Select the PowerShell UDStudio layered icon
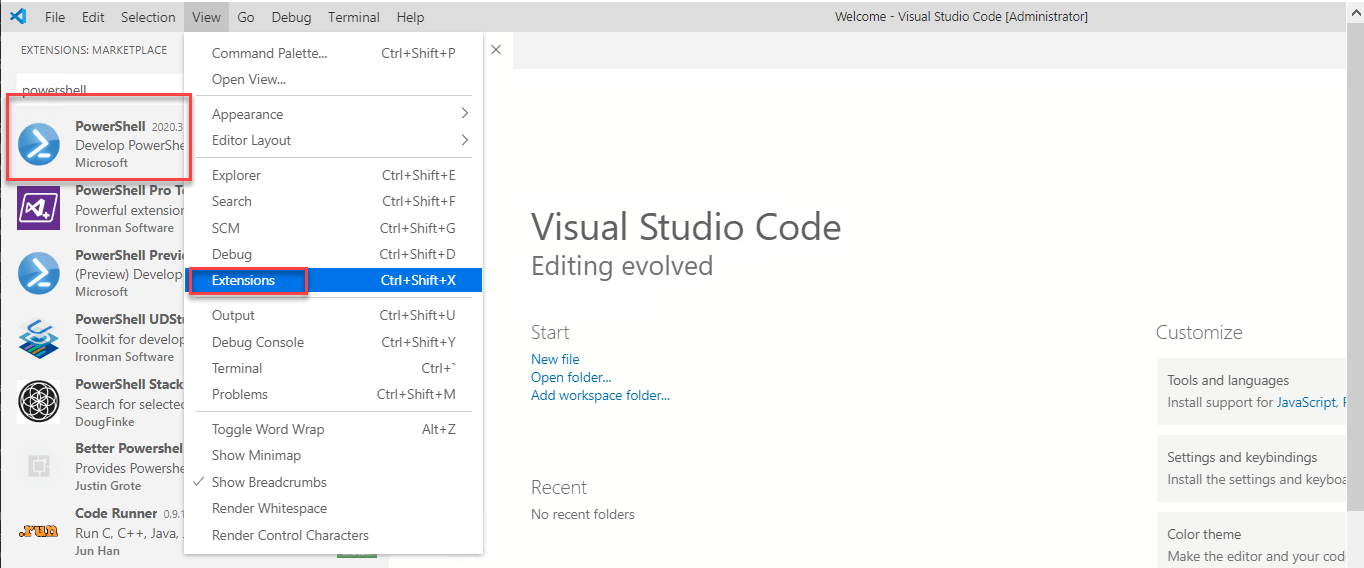This screenshot has width=1364, height=568. [39, 338]
